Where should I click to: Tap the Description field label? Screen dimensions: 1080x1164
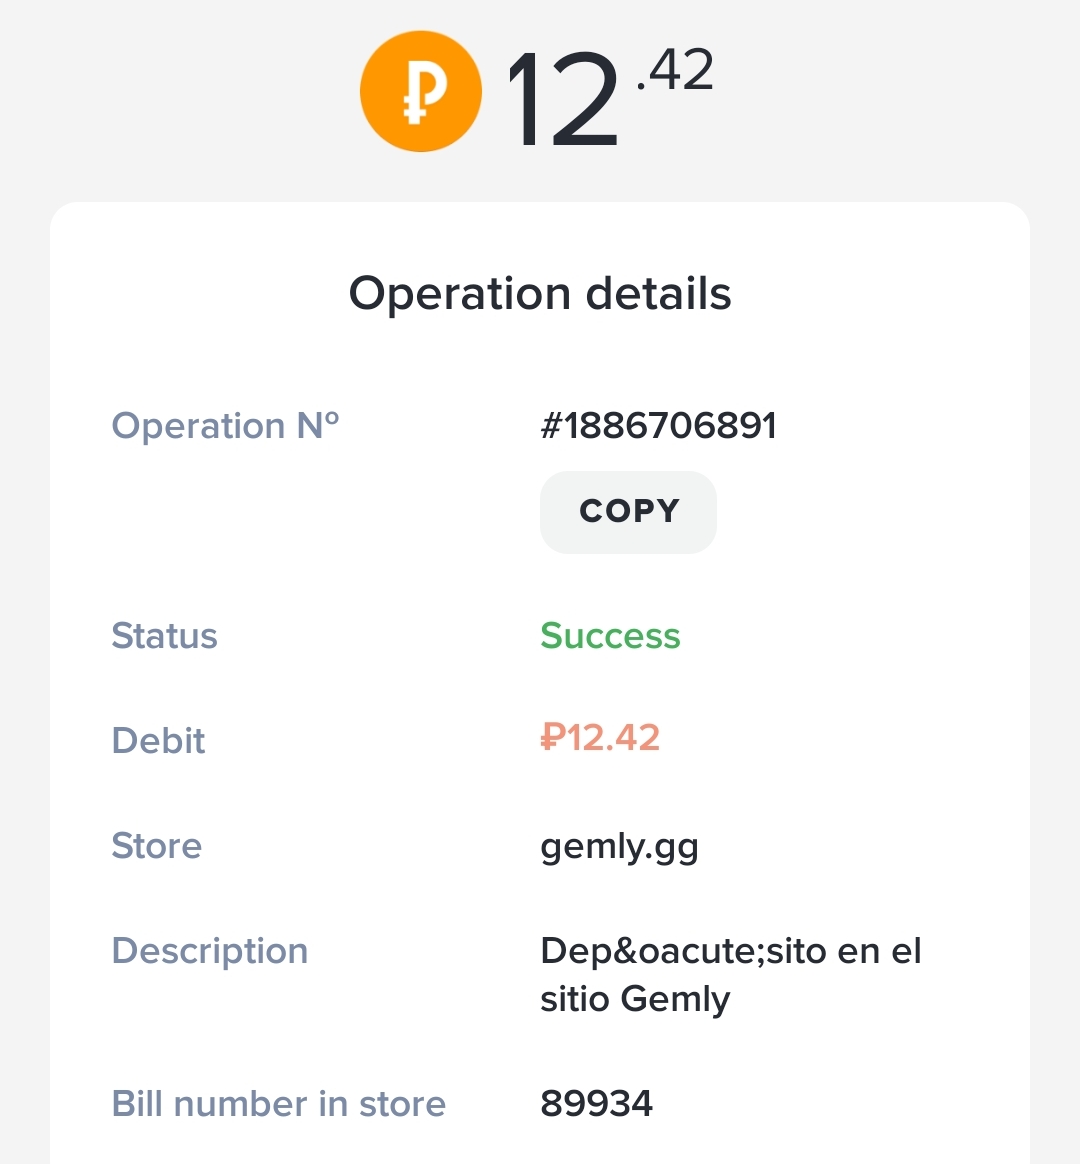209,951
